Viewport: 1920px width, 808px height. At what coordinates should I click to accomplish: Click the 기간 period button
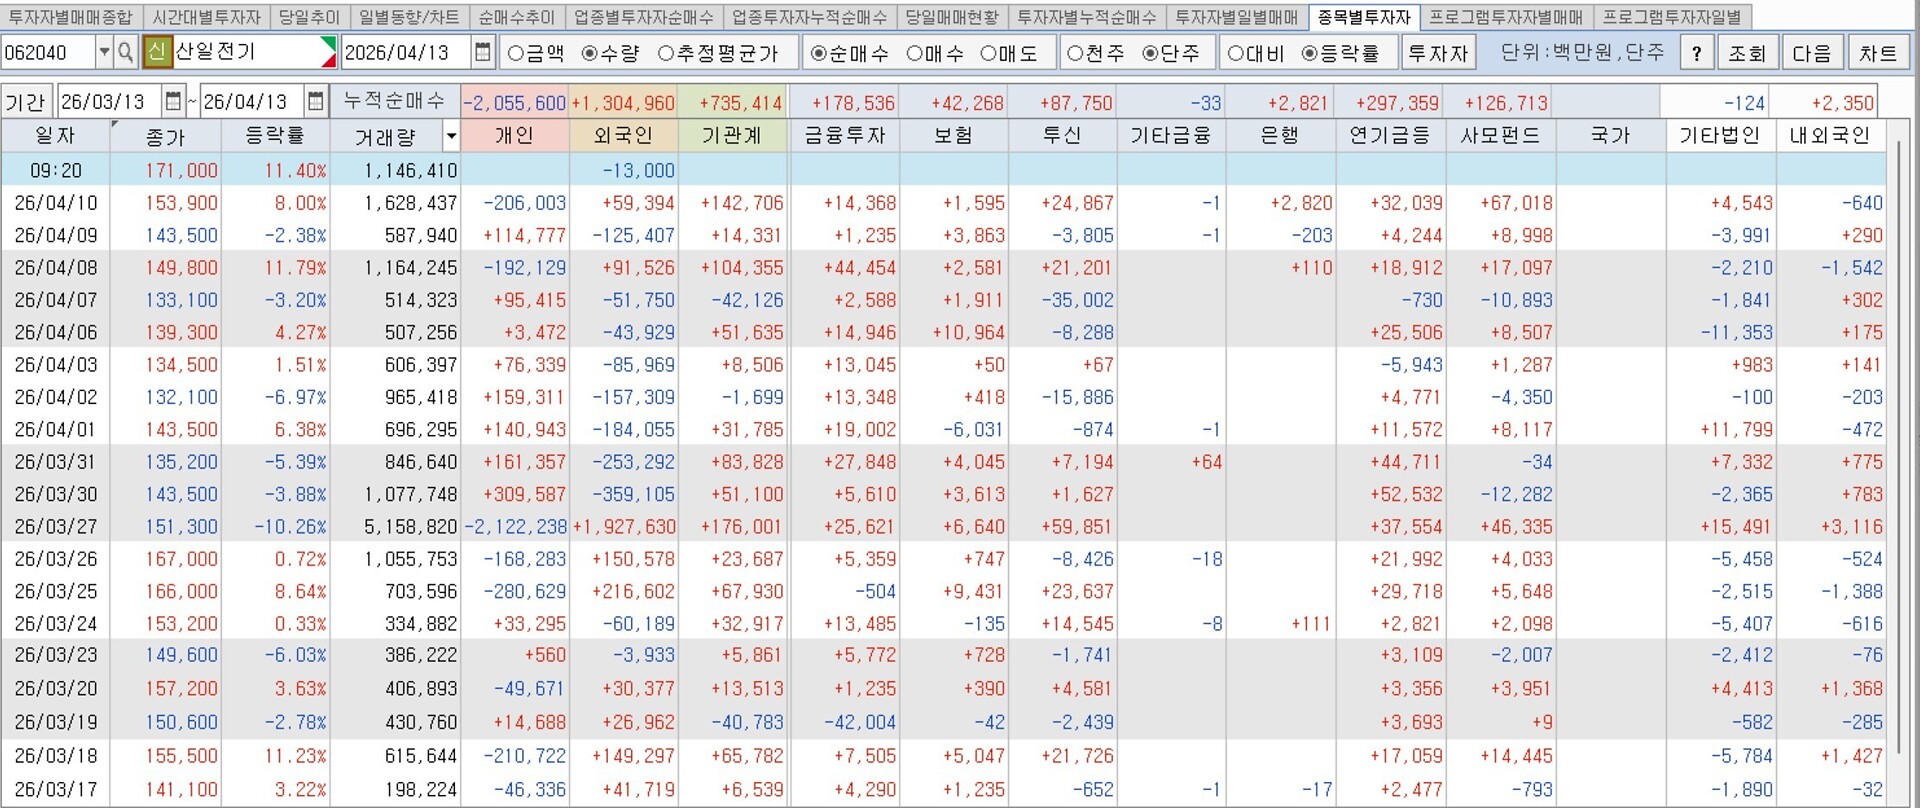(26, 101)
